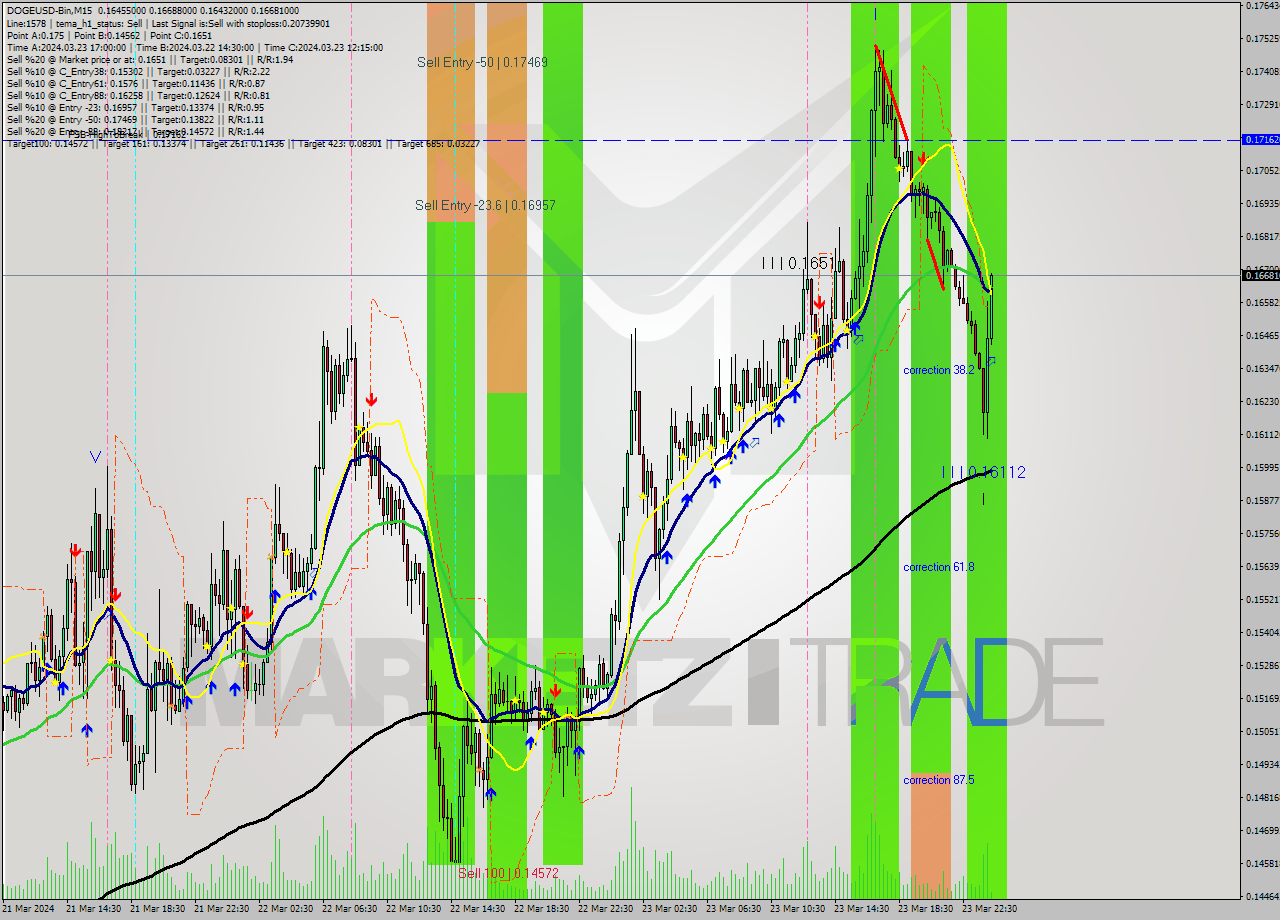The width and height of the screenshot is (1280, 920).
Task: Click the "22 Mar 14:30" time axis label
Action: tap(478, 909)
